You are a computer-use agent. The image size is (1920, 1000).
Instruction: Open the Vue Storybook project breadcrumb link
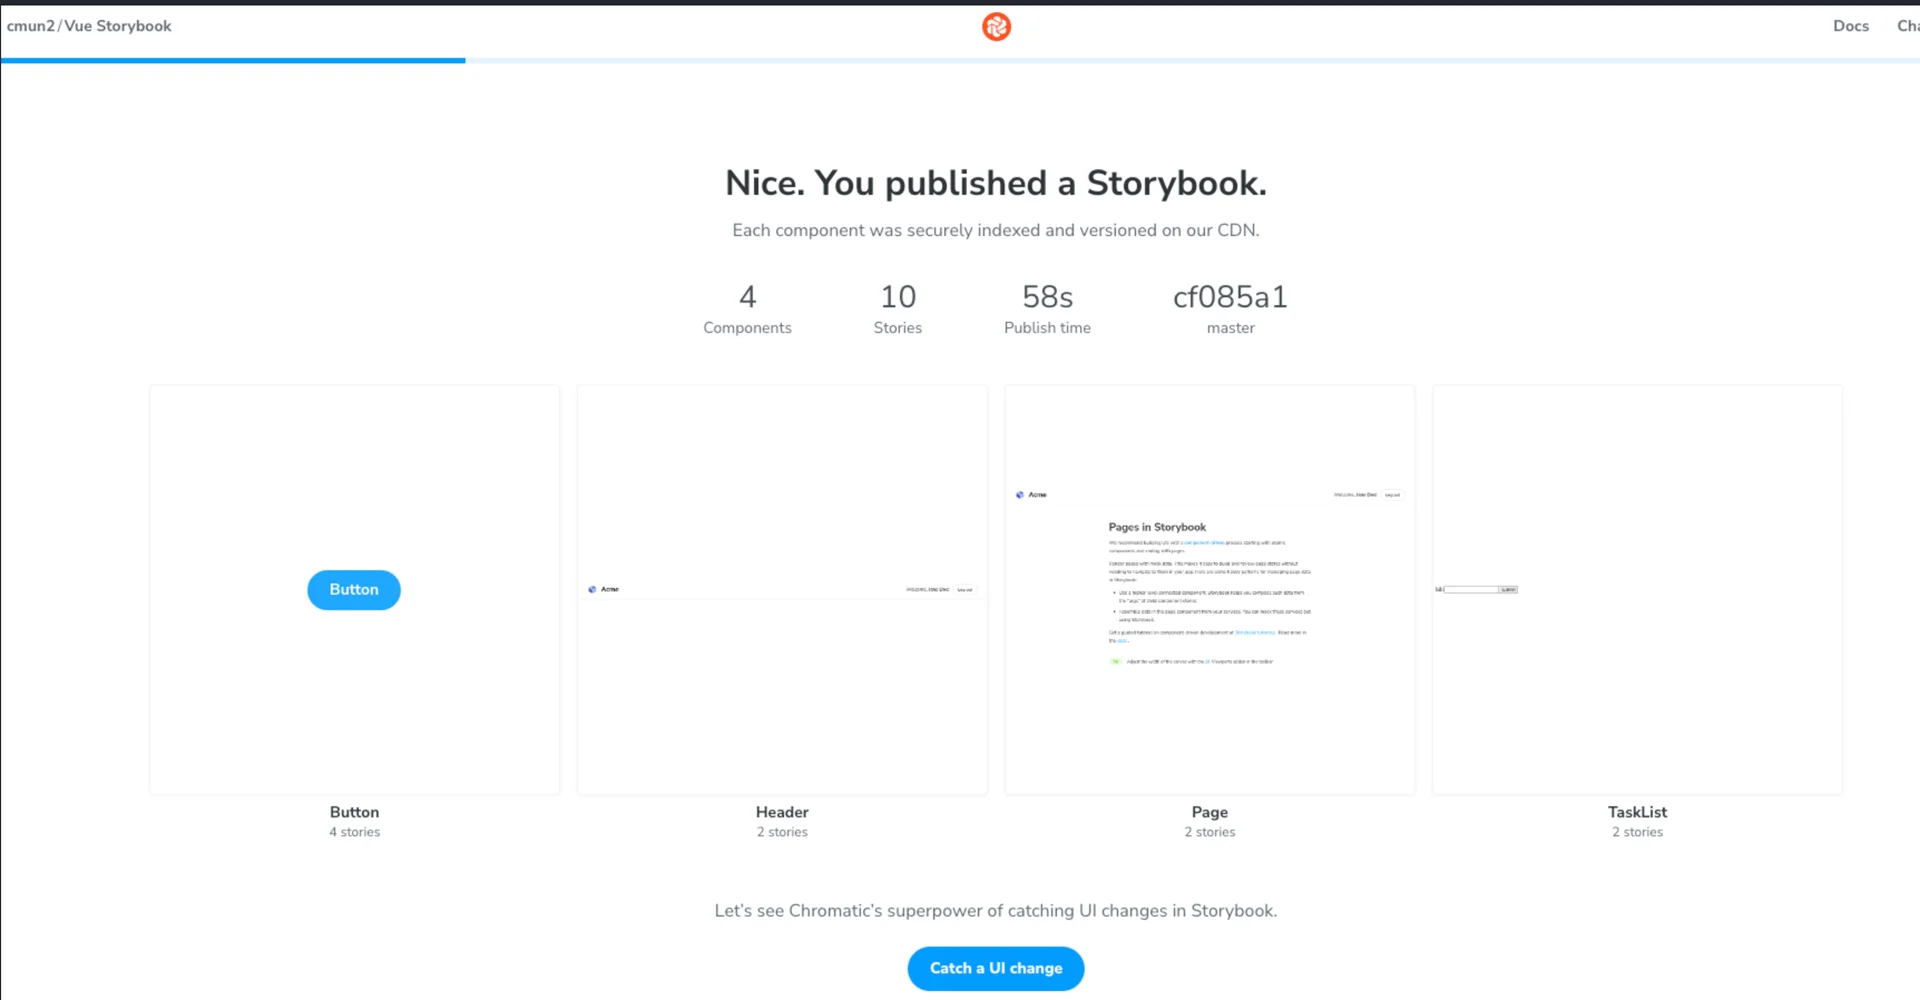pyautogui.click(x=118, y=26)
